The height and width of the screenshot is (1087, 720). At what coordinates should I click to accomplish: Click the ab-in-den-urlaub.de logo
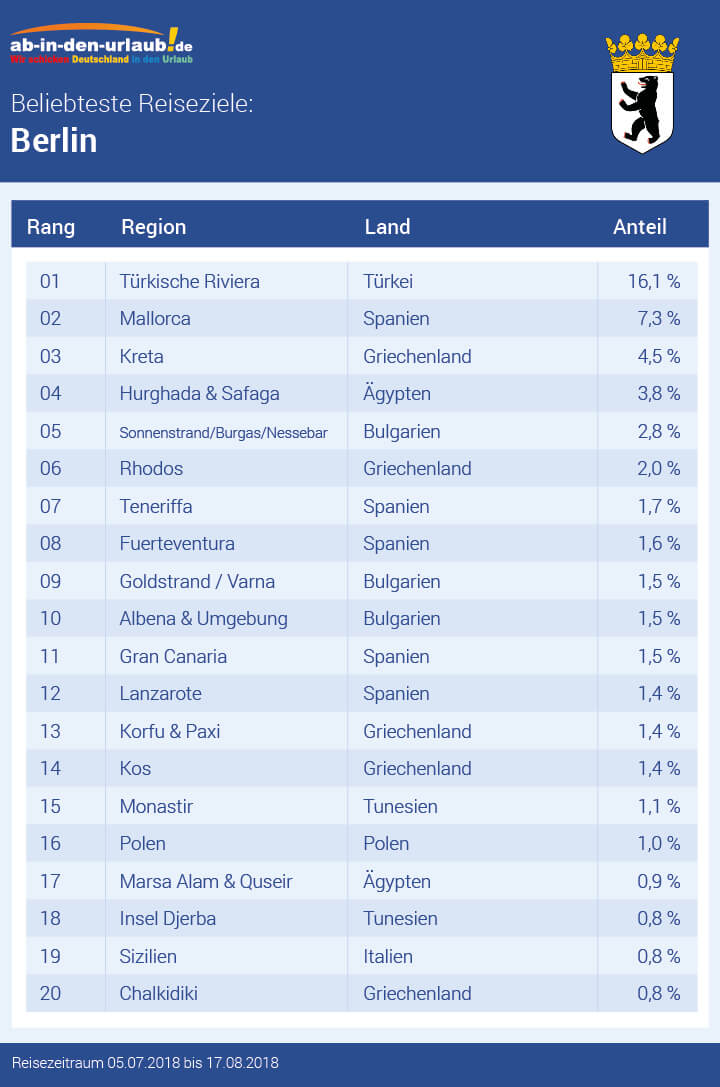[x=102, y=45]
